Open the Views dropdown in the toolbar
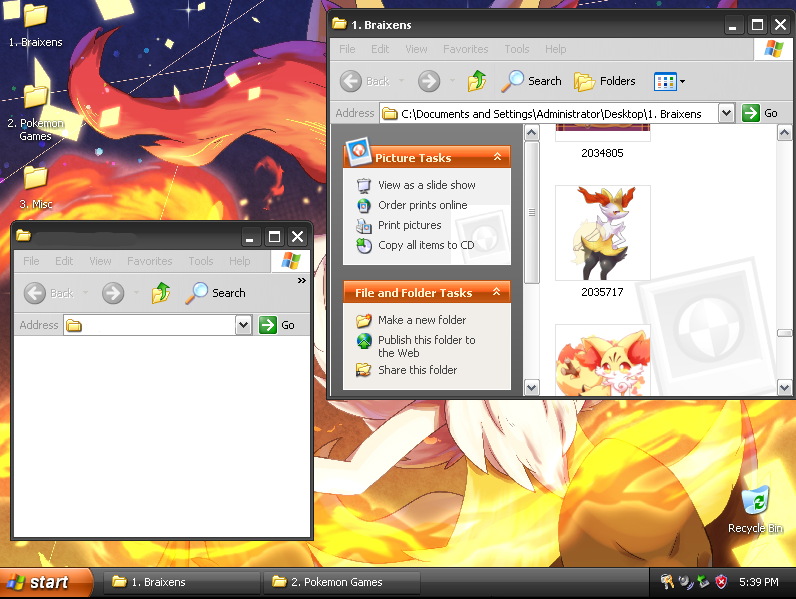Screen dimensions: 796x599 click(669, 81)
